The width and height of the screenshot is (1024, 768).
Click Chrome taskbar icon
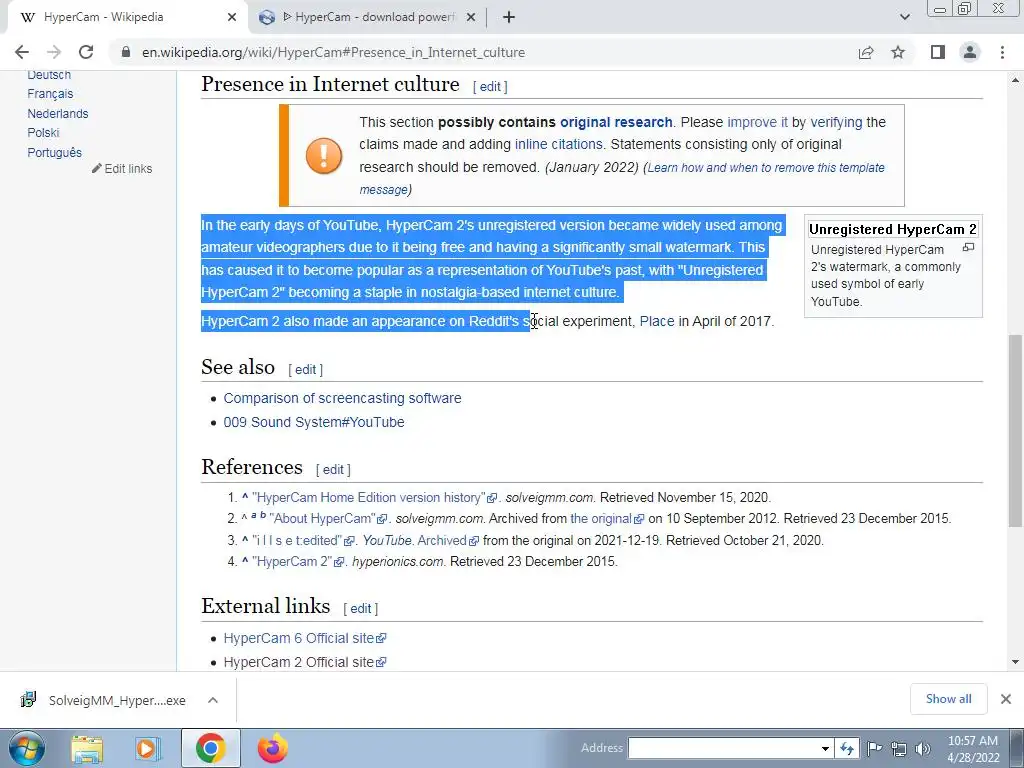[210, 748]
